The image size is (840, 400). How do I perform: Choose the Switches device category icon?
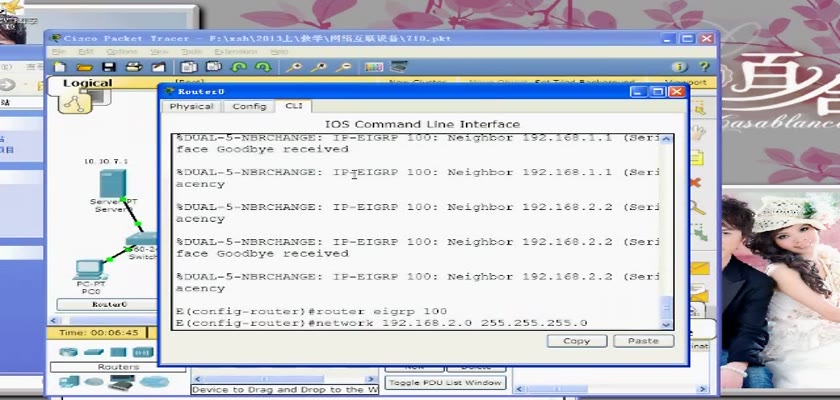94,352
